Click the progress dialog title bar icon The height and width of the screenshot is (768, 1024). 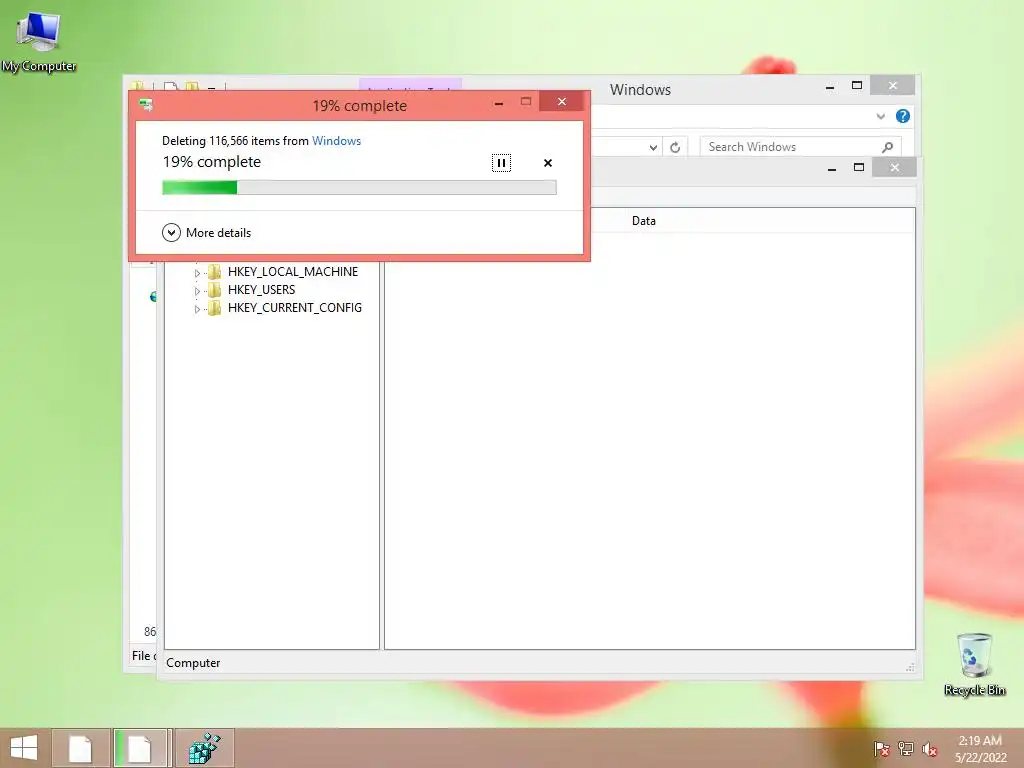146,104
